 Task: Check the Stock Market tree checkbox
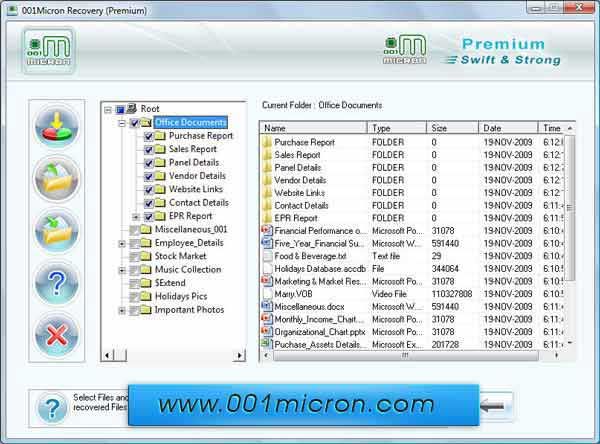(x=134, y=257)
